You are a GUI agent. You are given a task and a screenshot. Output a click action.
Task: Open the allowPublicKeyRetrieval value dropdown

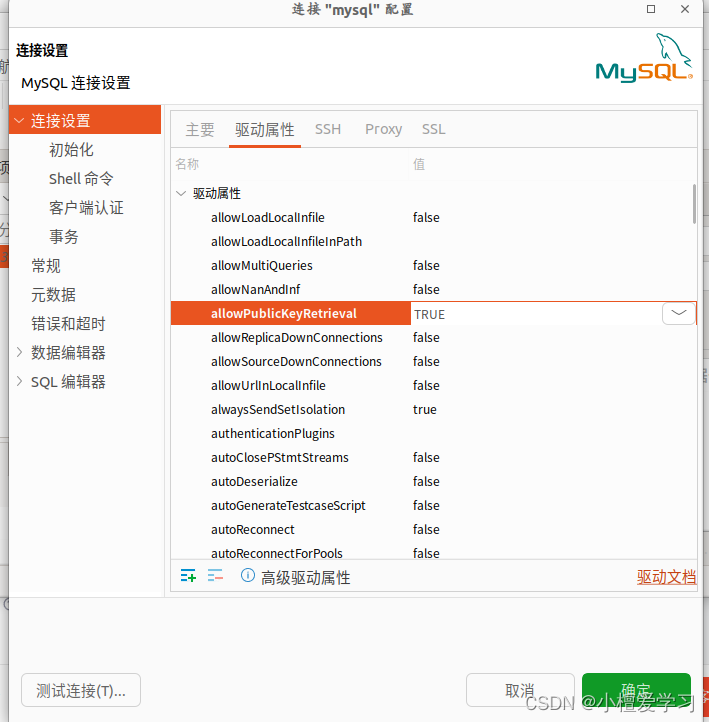(678, 313)
